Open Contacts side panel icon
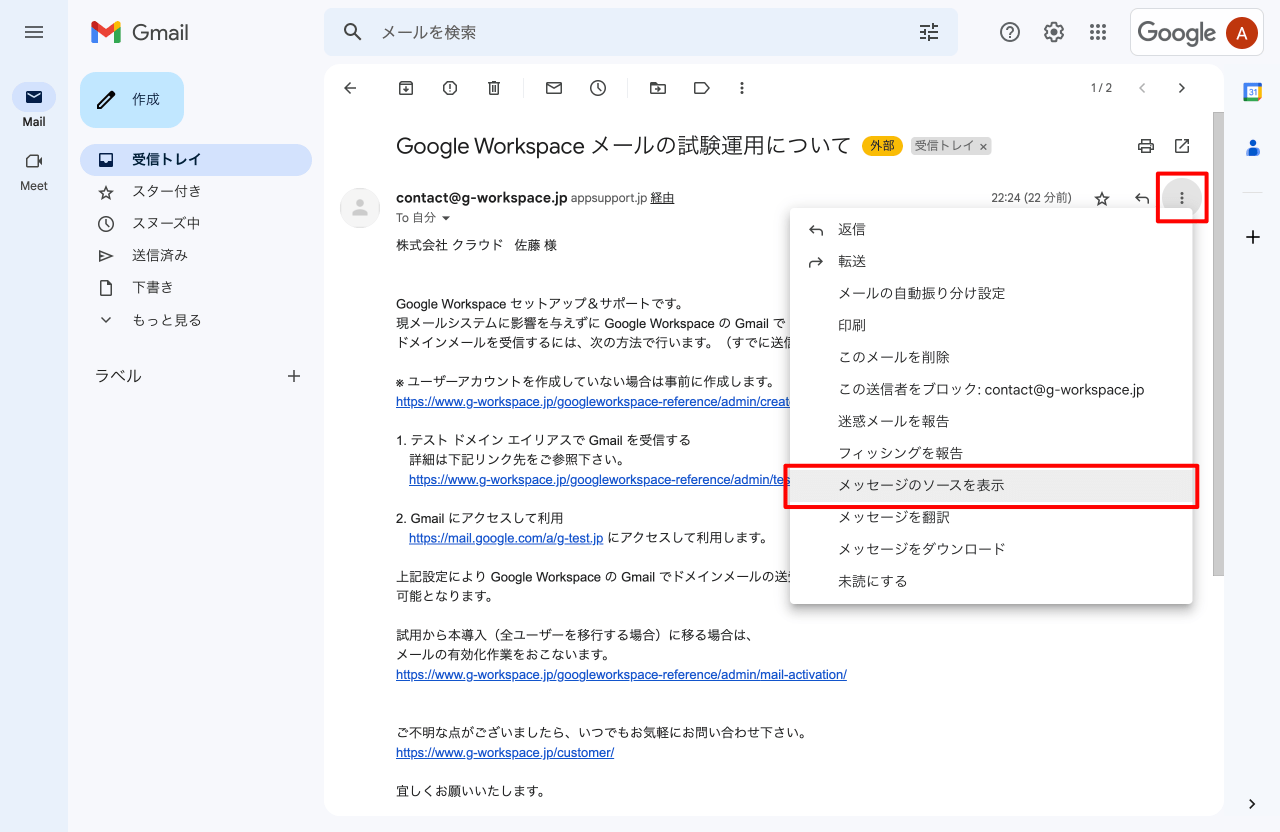1280x832 pixels. click(1252, 148)
